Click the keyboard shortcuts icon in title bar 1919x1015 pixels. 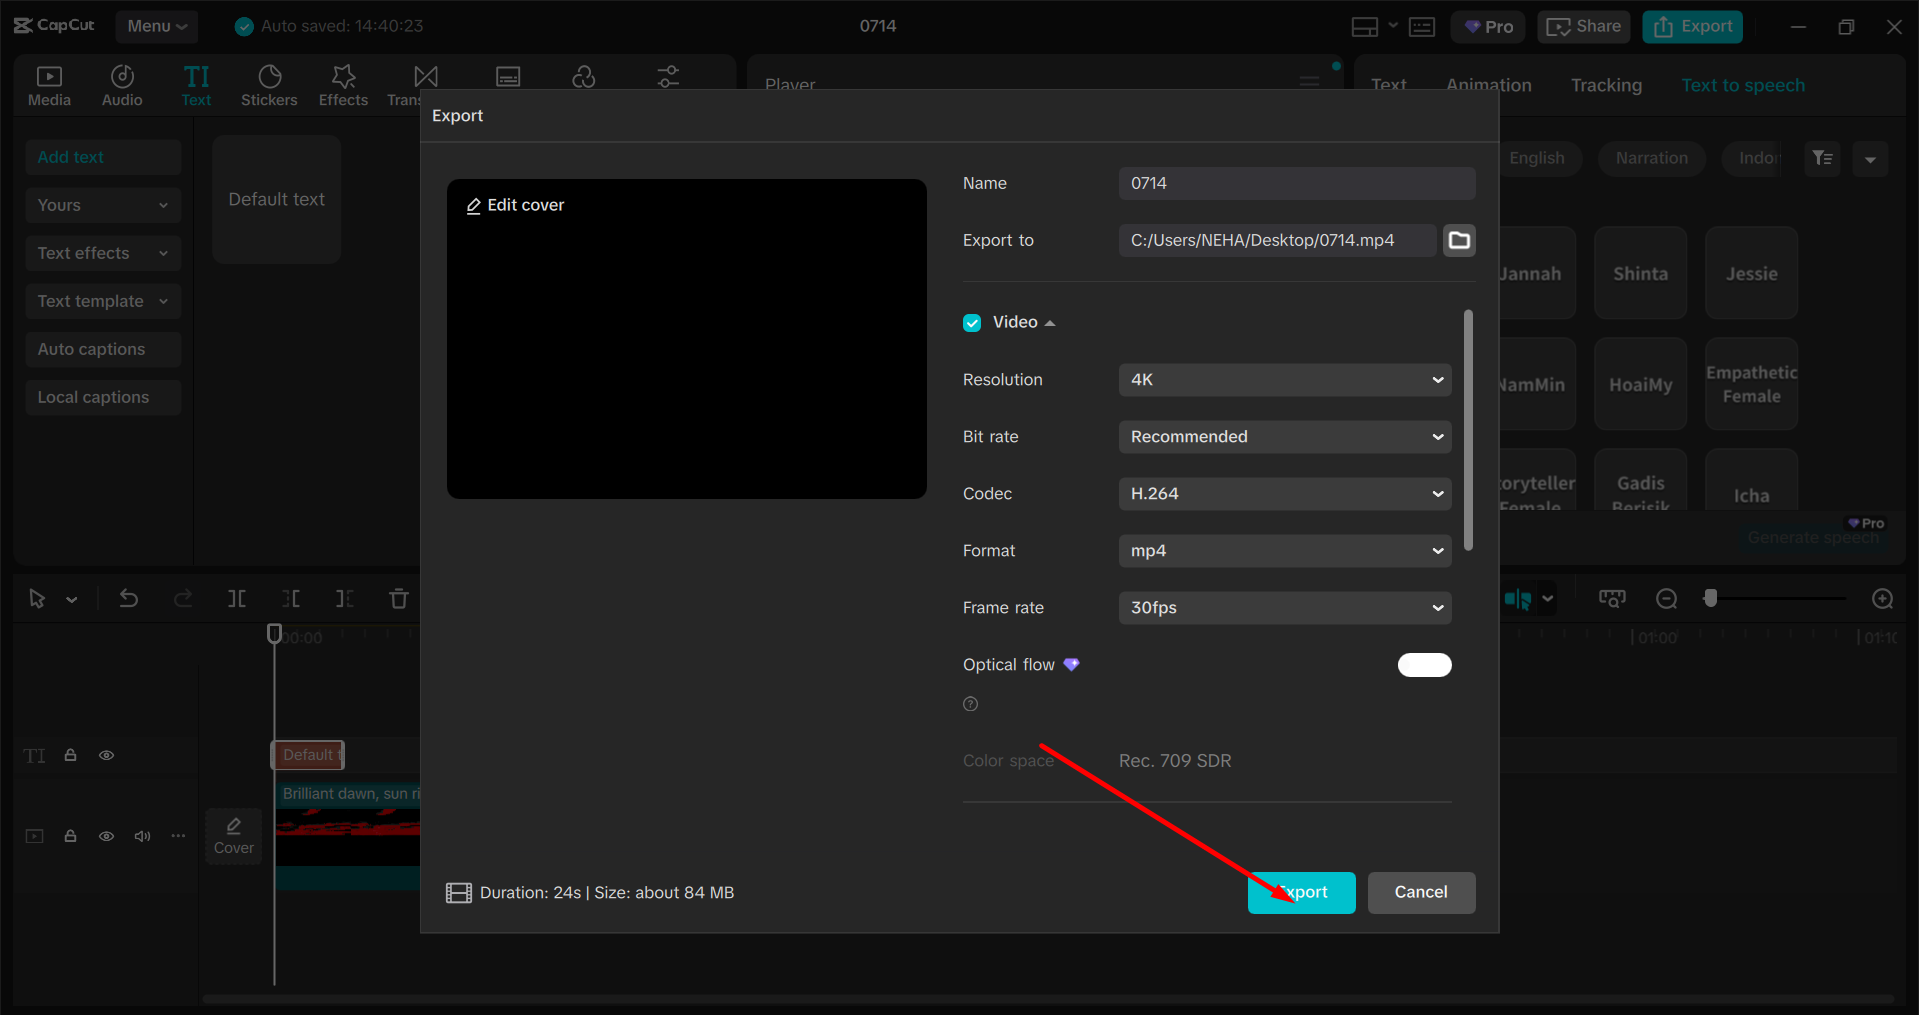click(x=1422, y=27)
